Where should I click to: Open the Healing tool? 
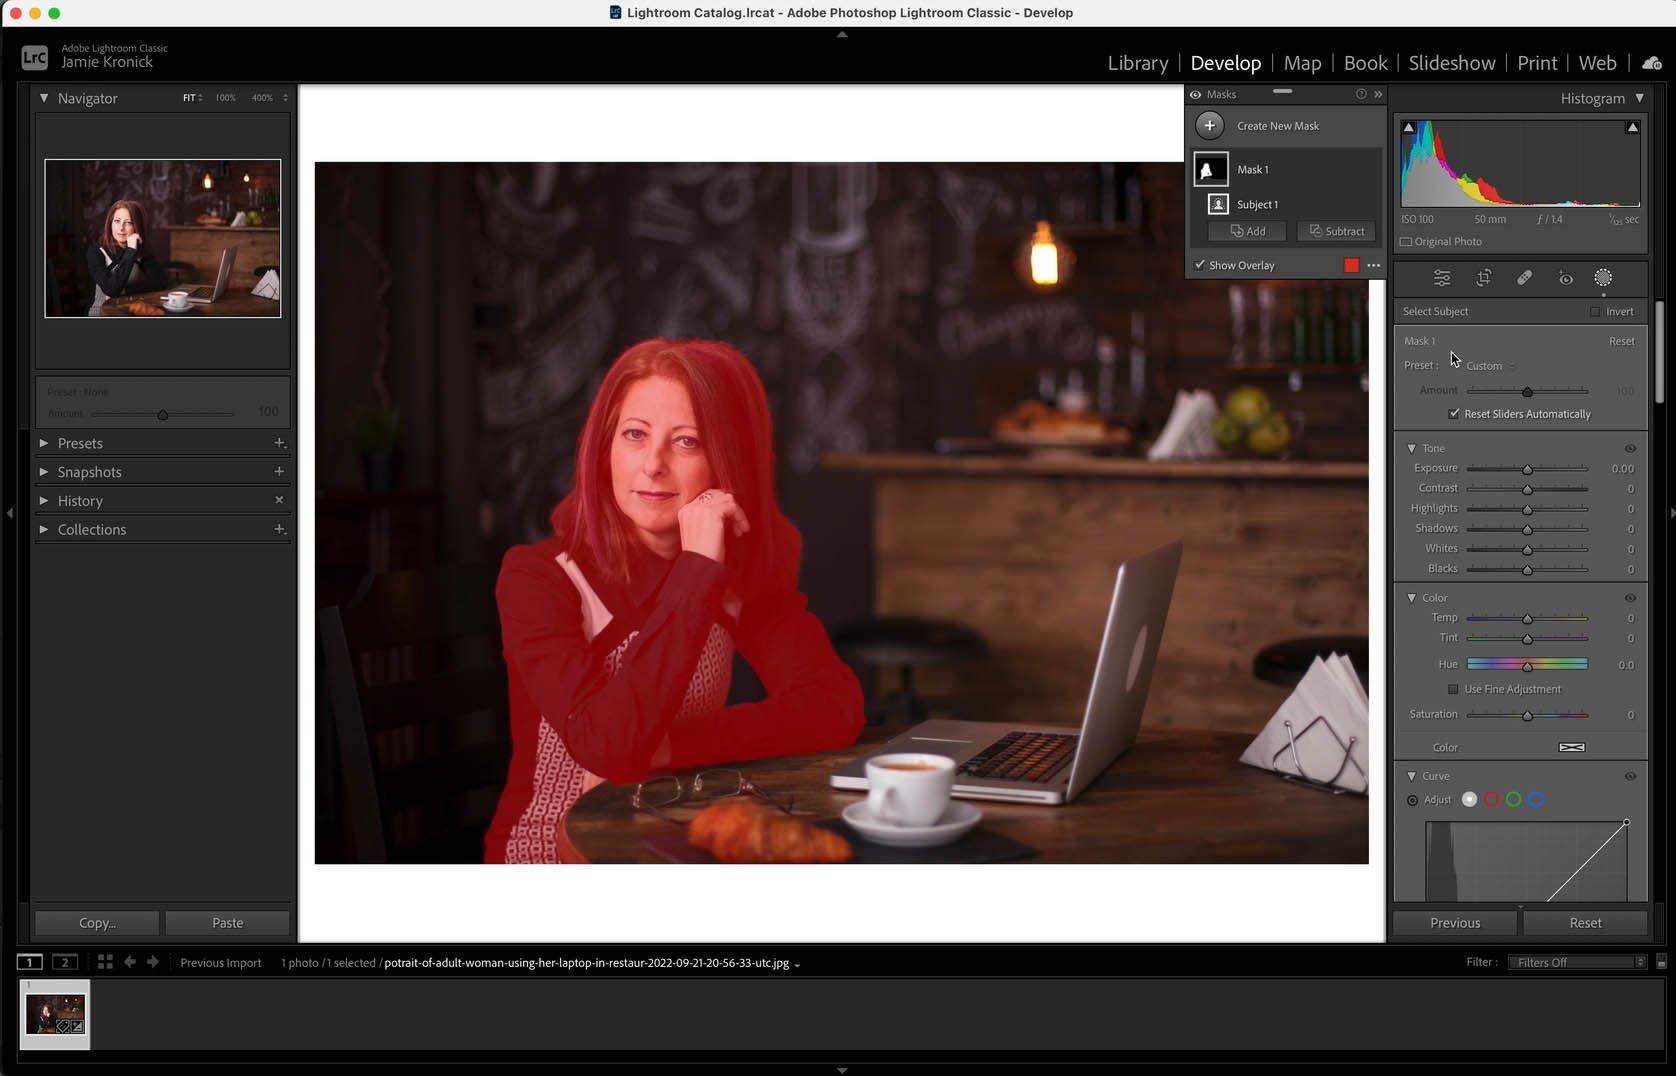[1526, 278]
